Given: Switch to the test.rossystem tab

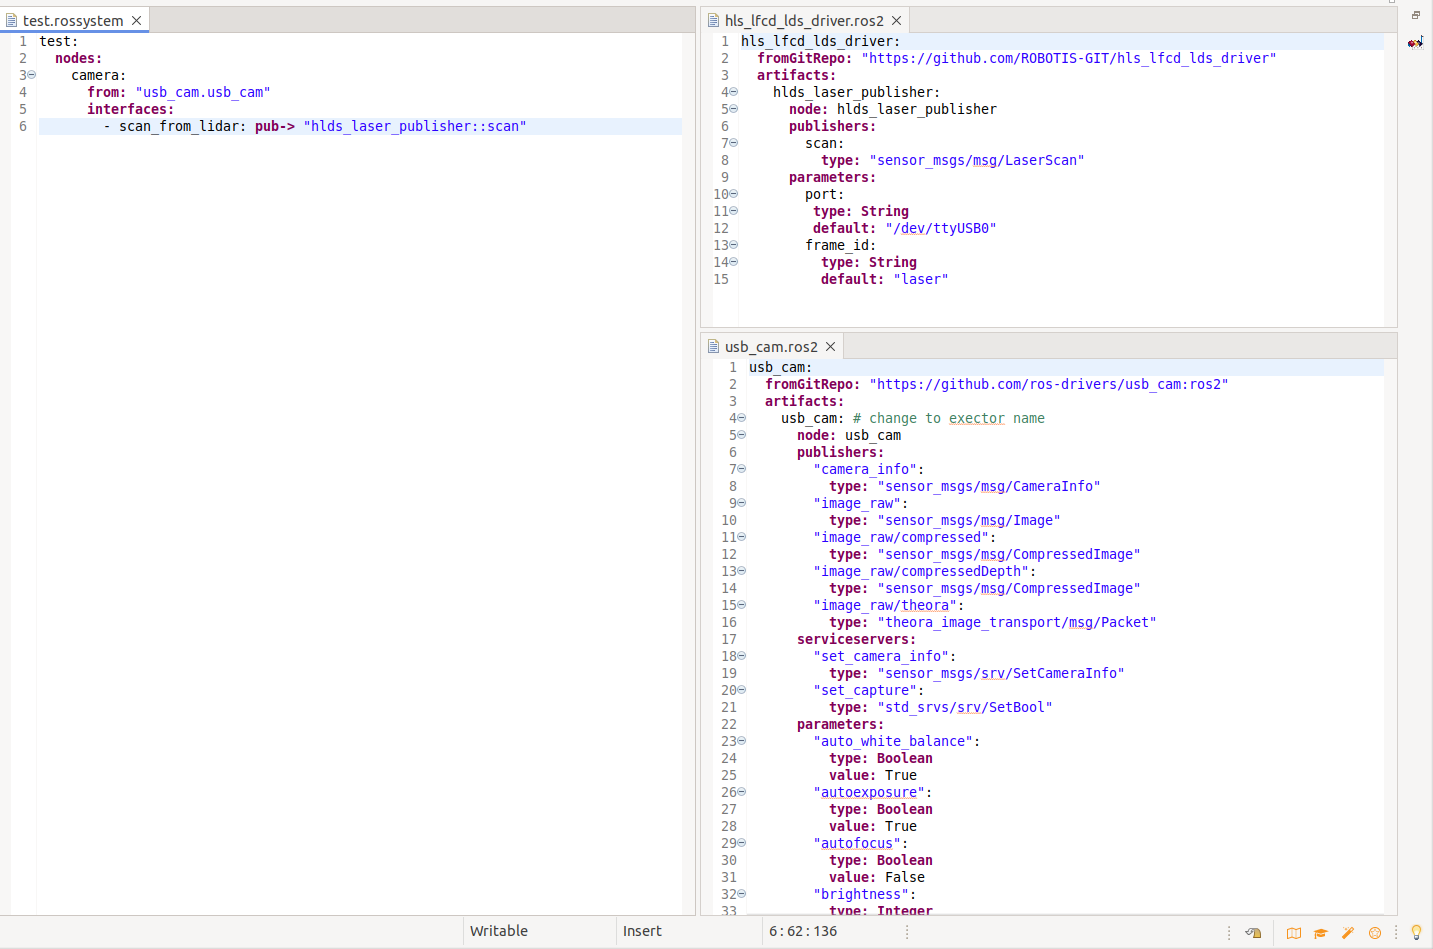Looking at the screenshot, I should click(x=73, y=20).
